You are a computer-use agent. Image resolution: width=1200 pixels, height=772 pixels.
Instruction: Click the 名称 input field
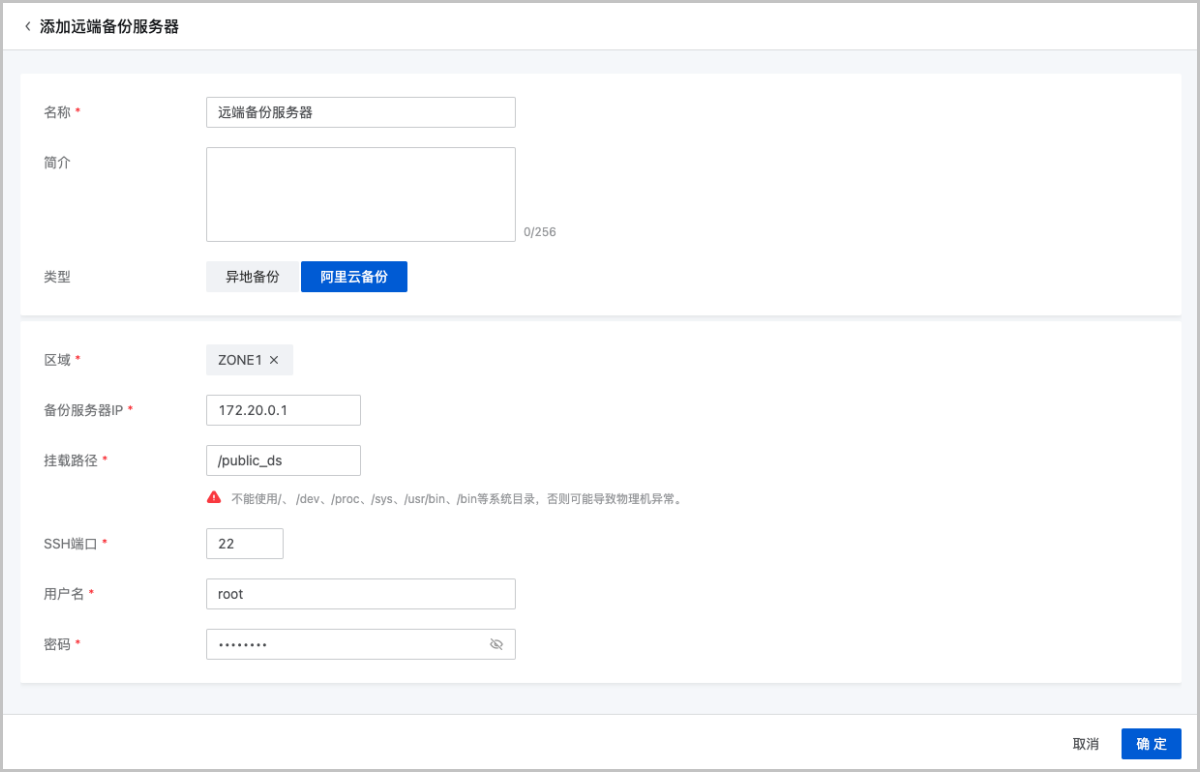click(360, 112)
